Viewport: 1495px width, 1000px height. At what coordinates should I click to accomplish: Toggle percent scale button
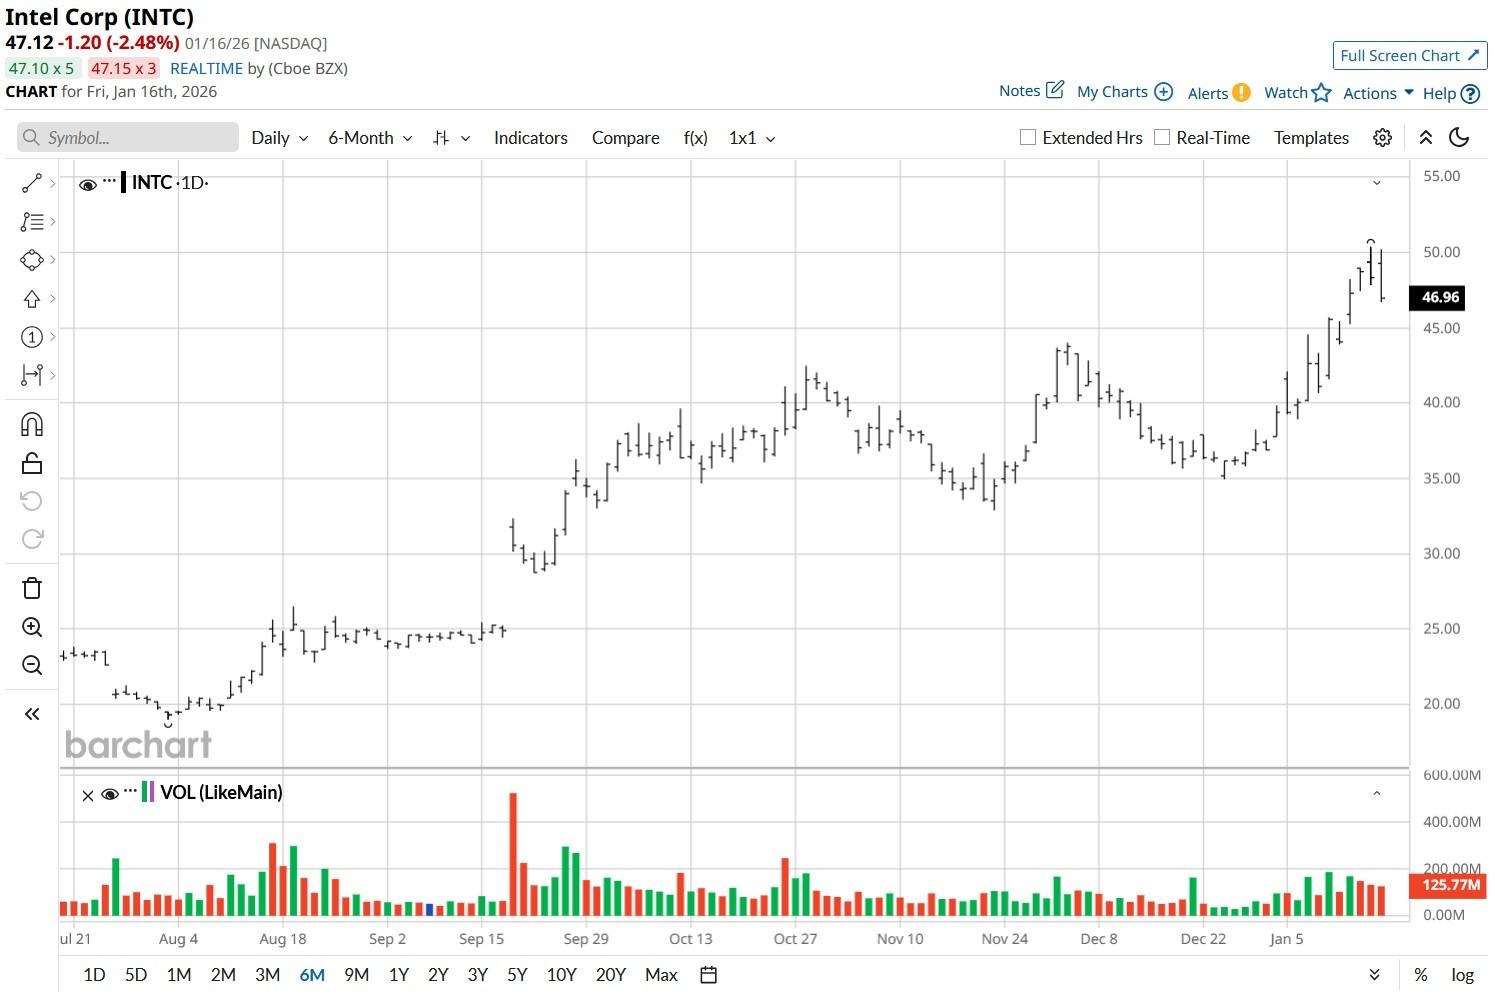tap(1421, 975)
